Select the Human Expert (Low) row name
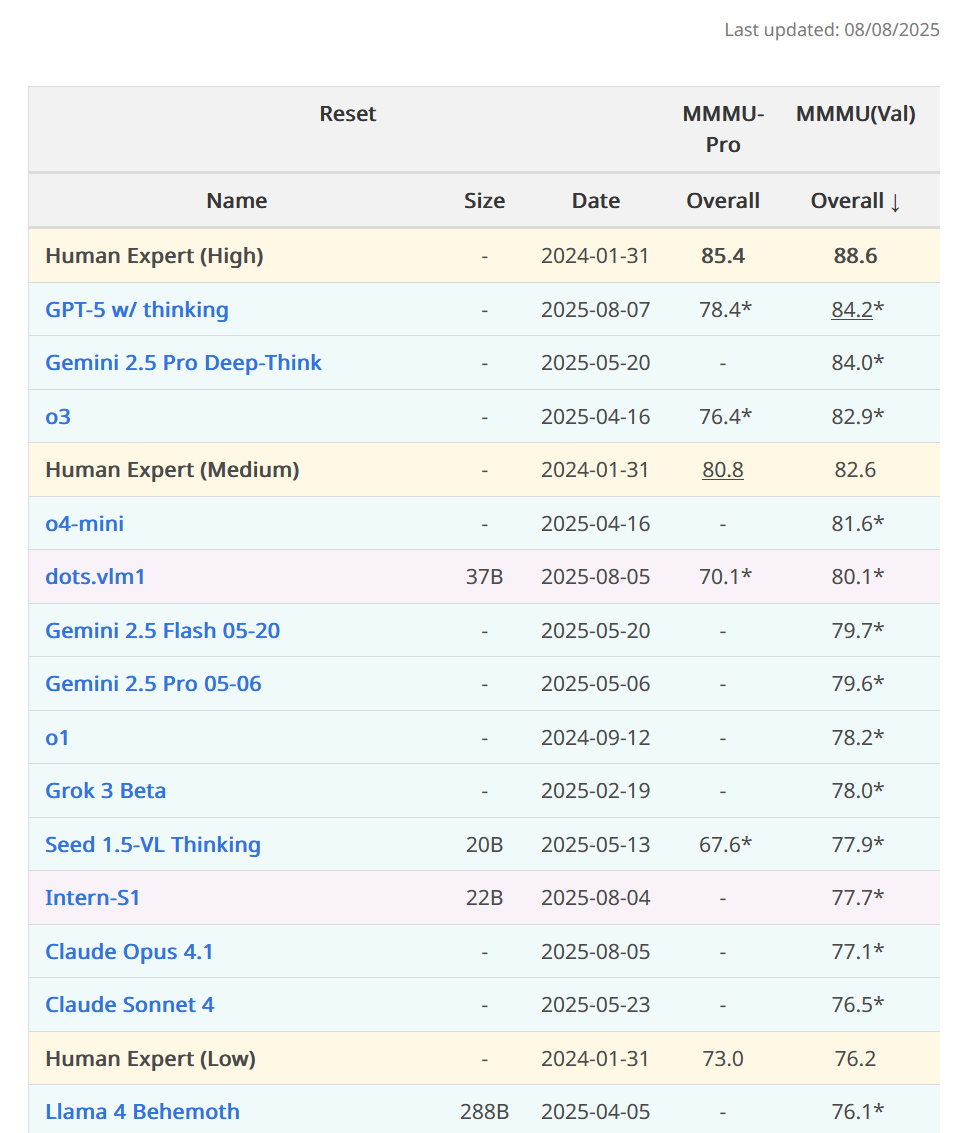This screenshot has width=956, height=1133. tap(151, 1059)
